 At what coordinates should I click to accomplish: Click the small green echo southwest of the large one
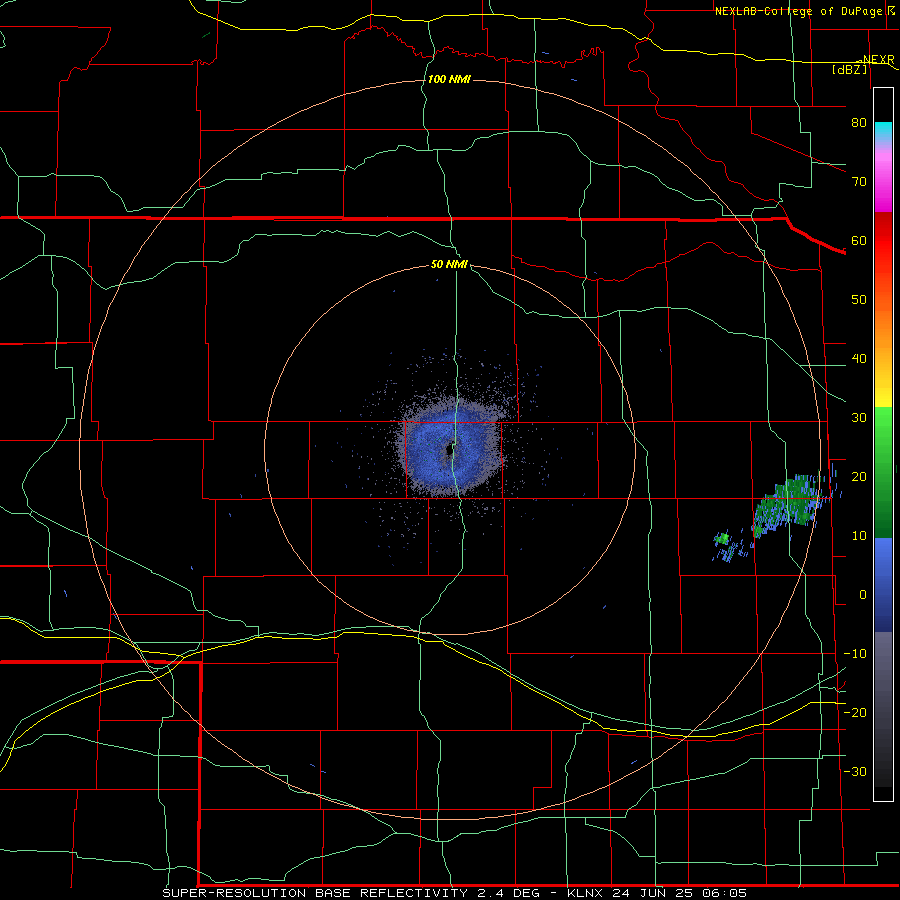click(723, 538)
